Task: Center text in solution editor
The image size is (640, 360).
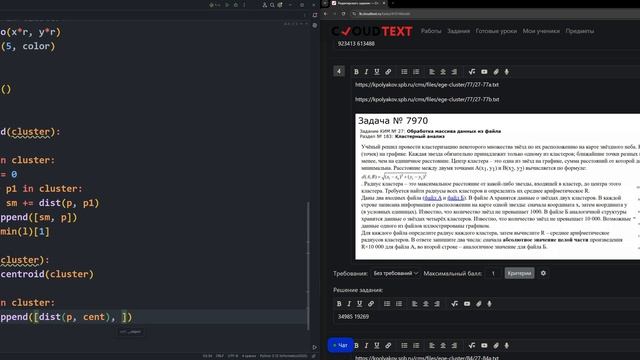Action: pyautogui.click(x=426, y=304)
